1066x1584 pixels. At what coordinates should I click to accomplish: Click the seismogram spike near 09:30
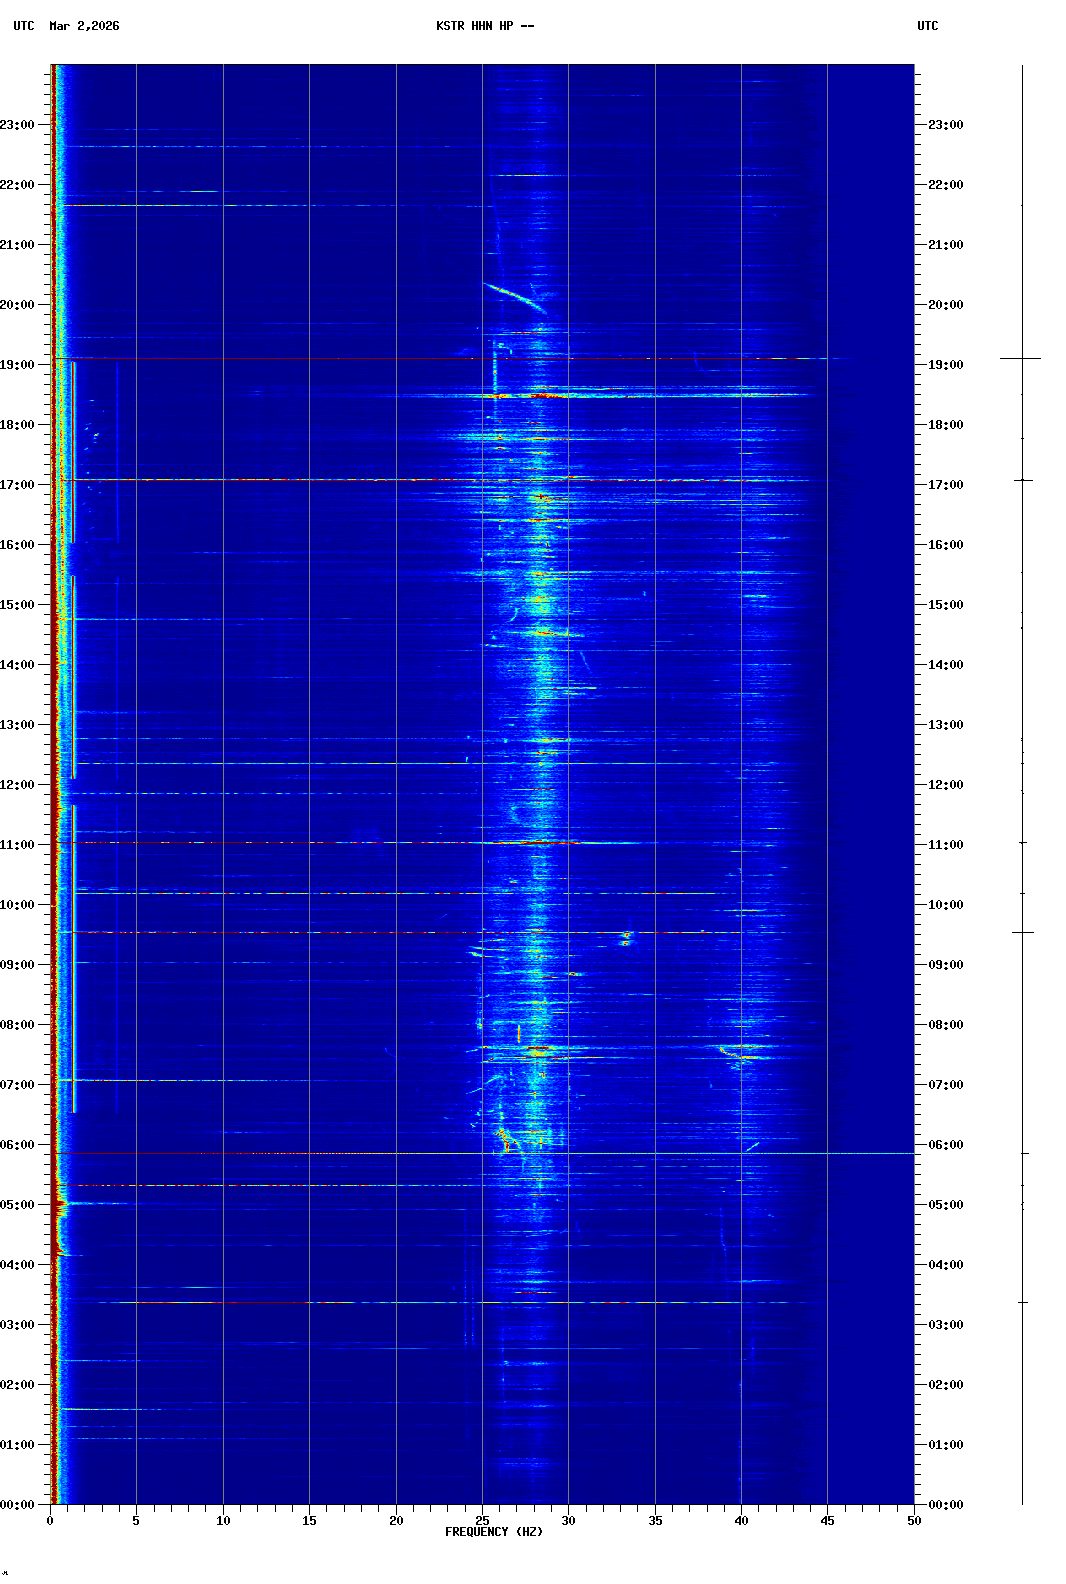click(1022, 932)
